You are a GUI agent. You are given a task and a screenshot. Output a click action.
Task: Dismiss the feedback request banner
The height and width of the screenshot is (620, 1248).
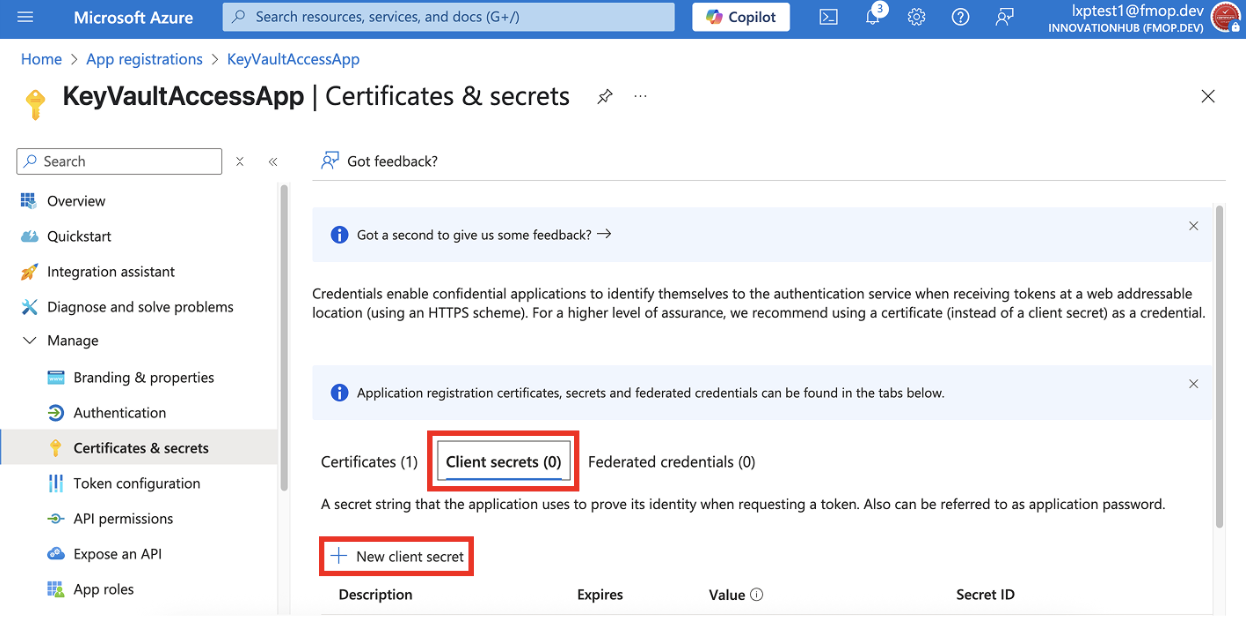(x=1193, y=226)
